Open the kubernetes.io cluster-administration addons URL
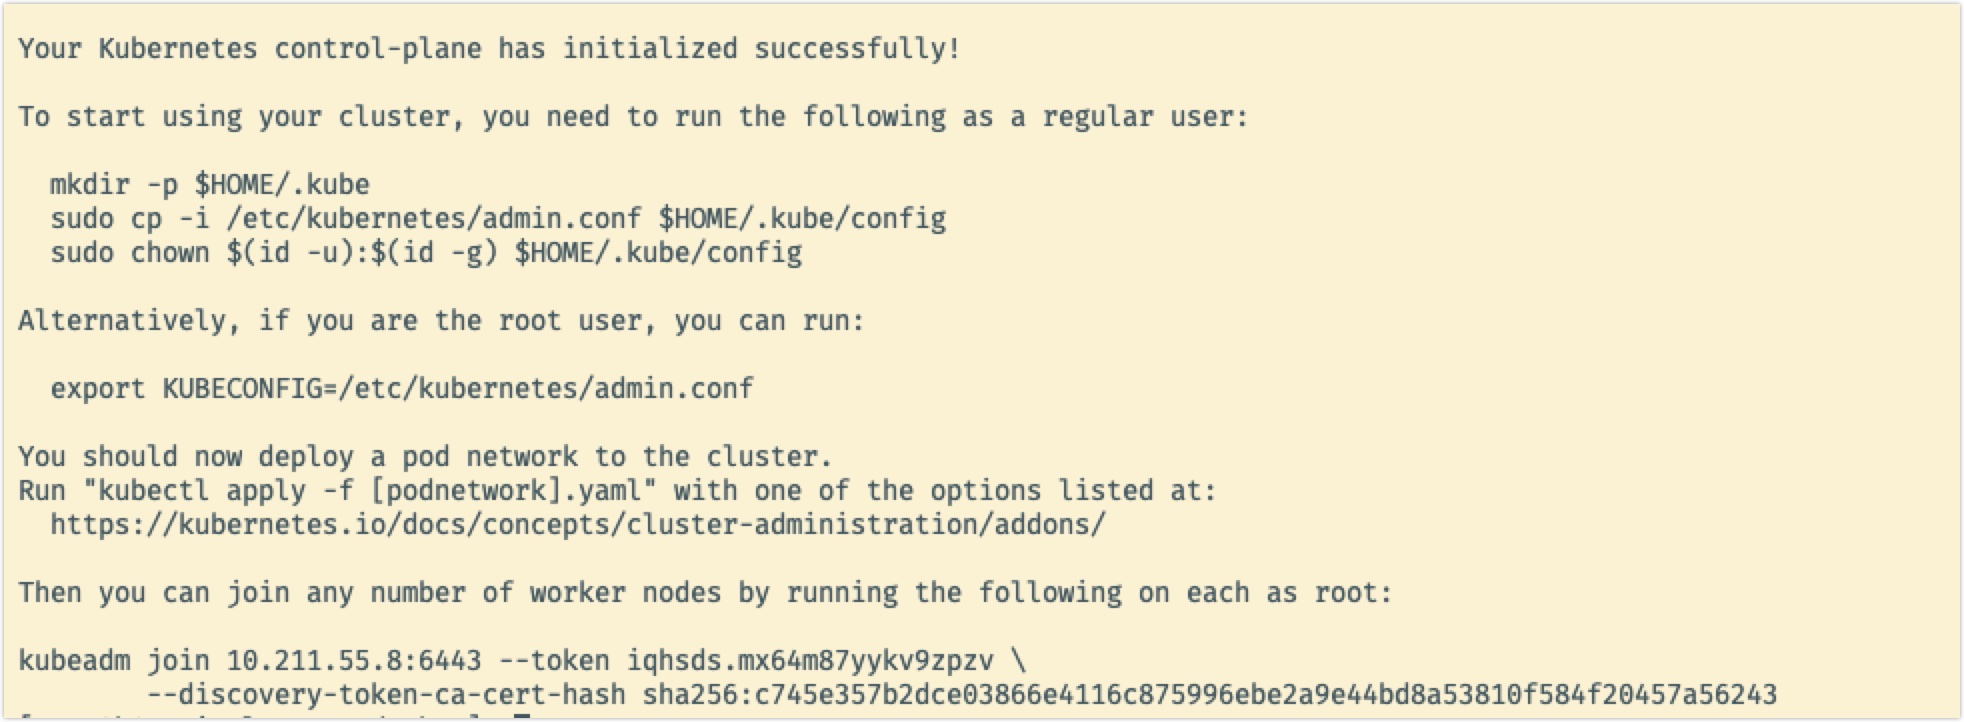Screen dimensions: 1964x722 coord(578,525)
